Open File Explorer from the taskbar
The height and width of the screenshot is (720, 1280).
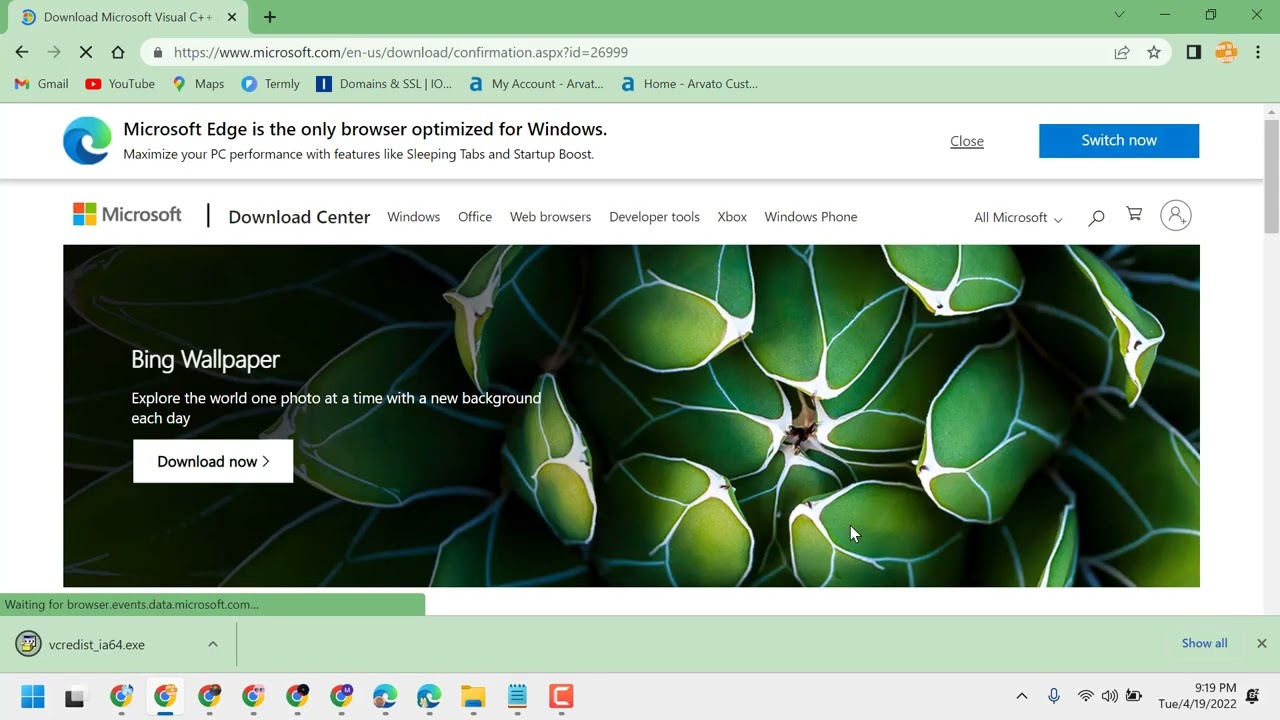pyautogui.click(x=473, y=697)
